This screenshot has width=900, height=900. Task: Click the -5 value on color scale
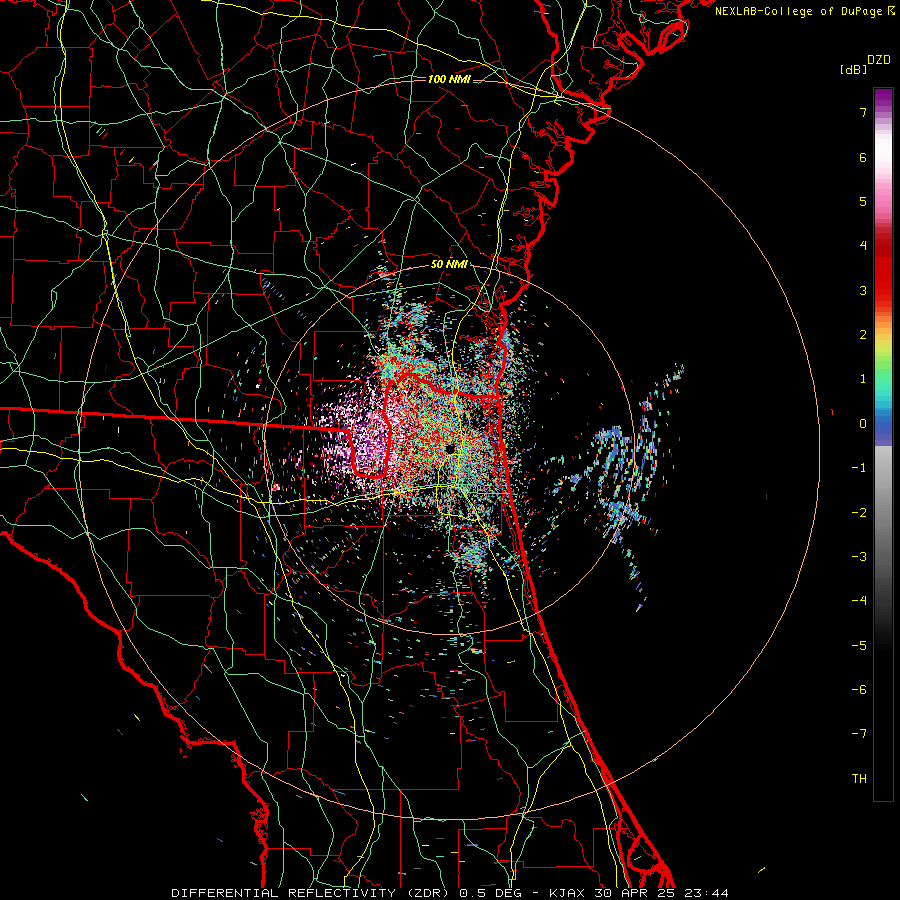(x=859, y=646)
